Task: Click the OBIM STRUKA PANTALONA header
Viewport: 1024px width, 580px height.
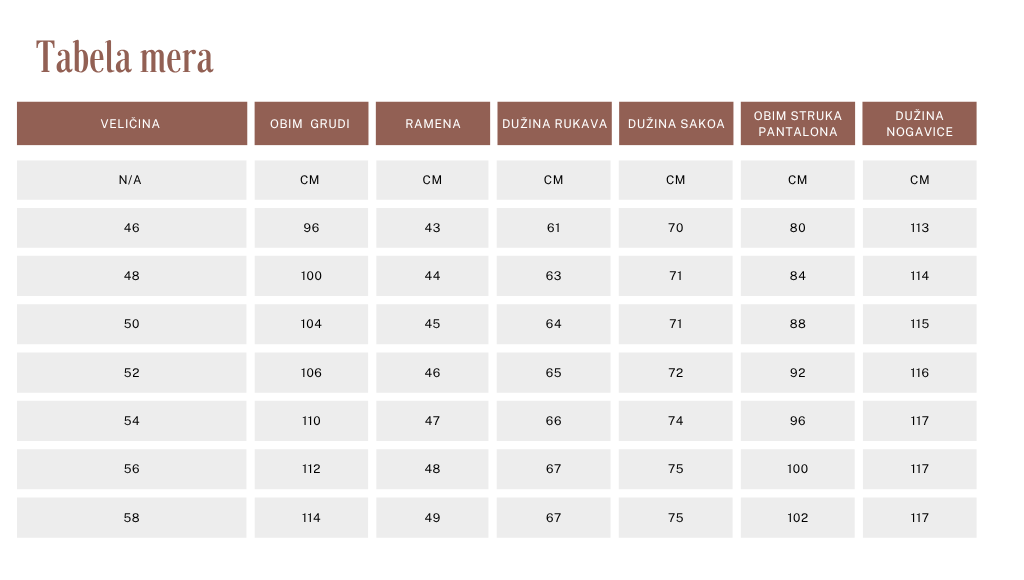Action: point(797,123)
